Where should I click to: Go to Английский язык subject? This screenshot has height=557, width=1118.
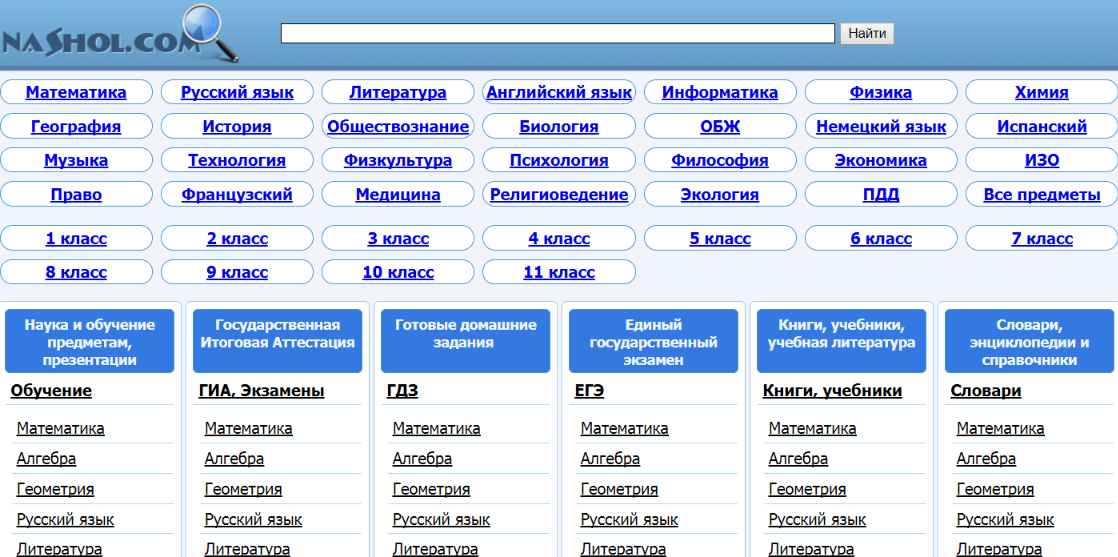(x=559, y=92)
